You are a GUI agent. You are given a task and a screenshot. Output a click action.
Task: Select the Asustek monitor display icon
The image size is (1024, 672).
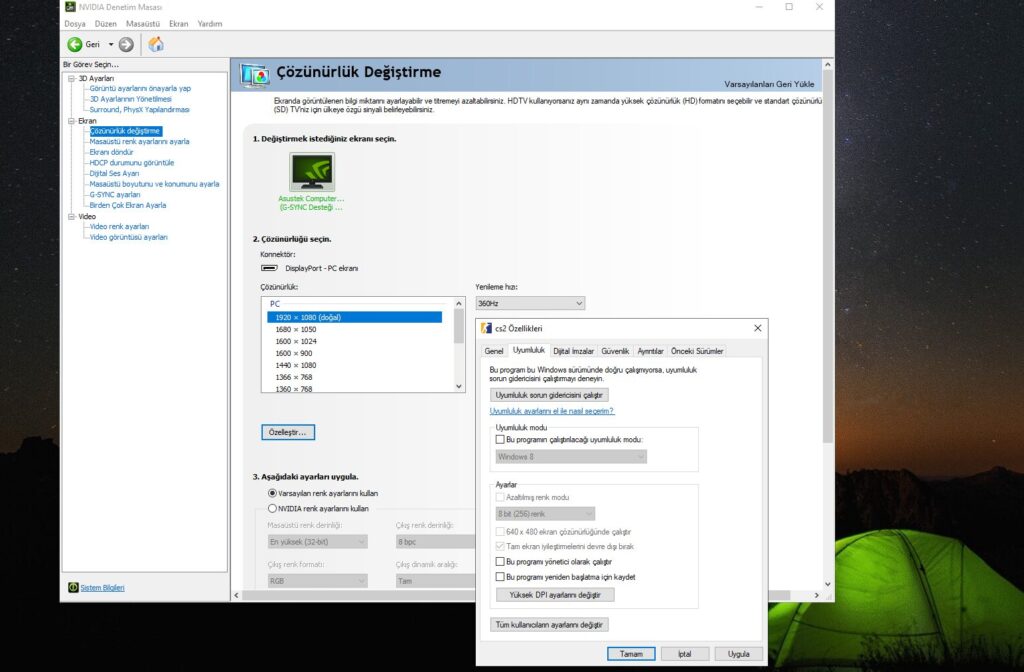click(312, 171)
